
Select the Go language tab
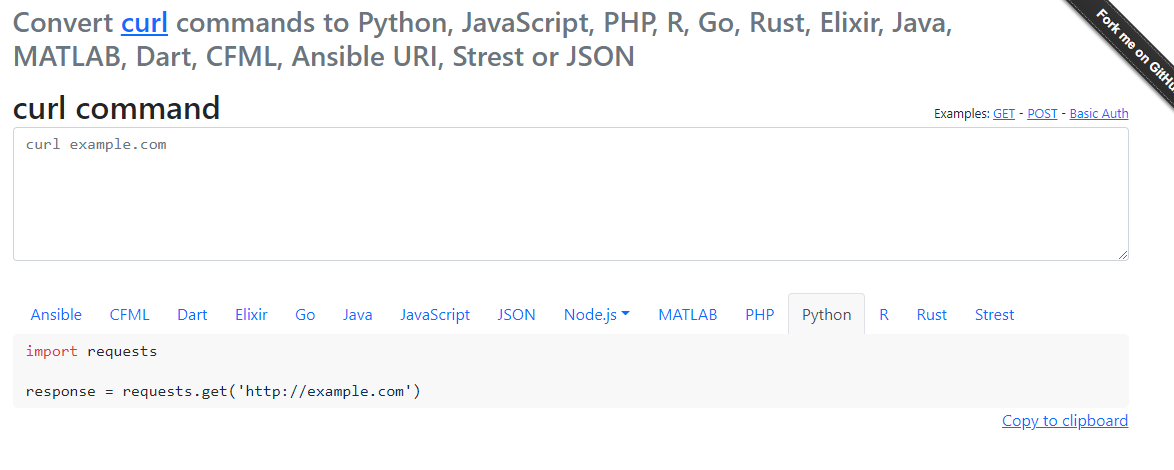pos(305,314)
